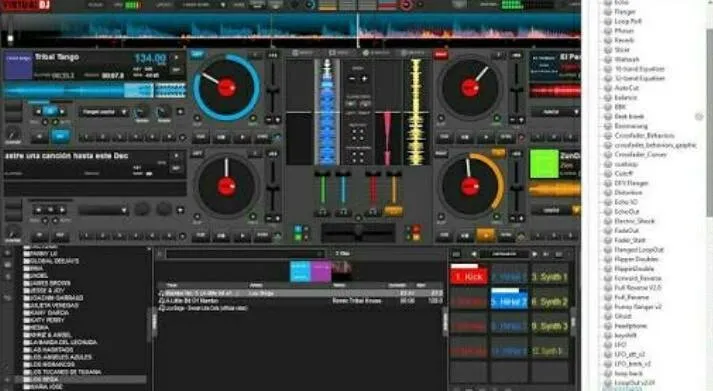Toggle the blue loop-in button on deck 1
Image resolution: width=713 pixels, height=391 pixels.
[x=60, y=136]
